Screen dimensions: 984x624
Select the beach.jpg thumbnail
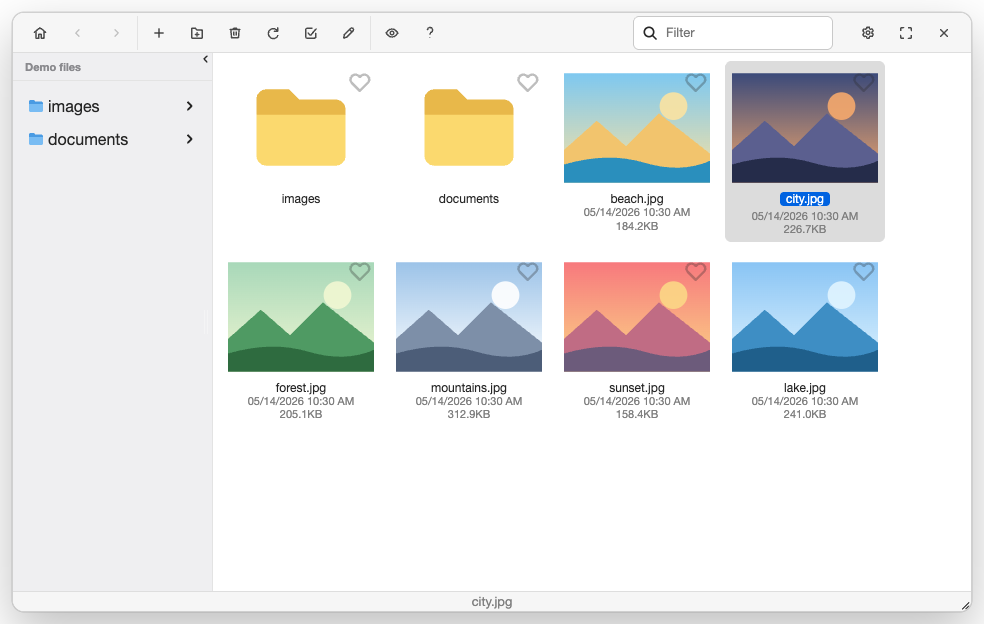point(637,128)
